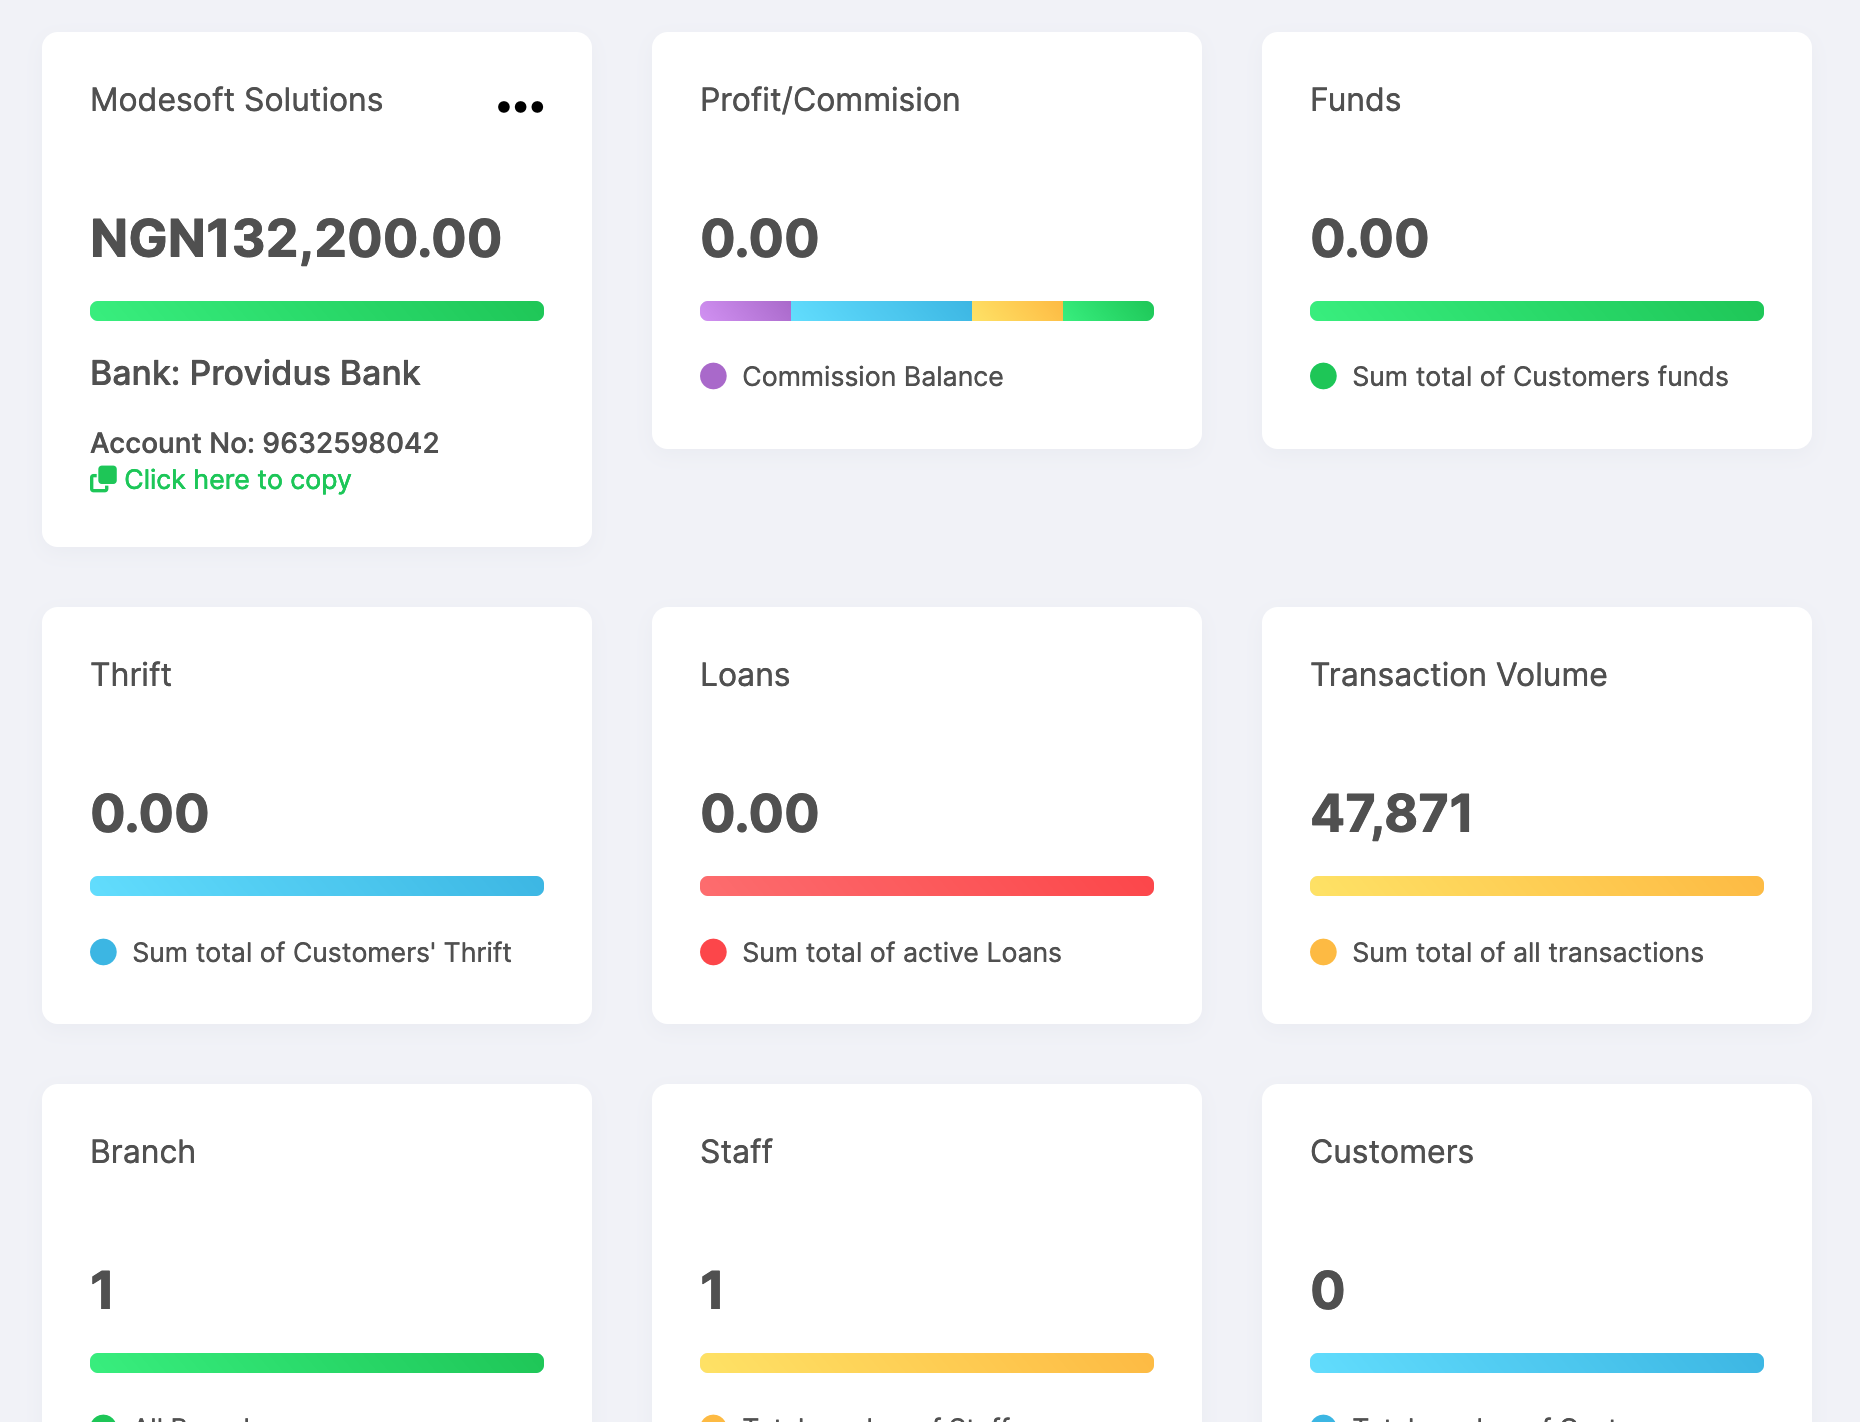The image size is (1860, 1422).
Task: Click the Transaction Volume heading
Action: coord(1459,675)
